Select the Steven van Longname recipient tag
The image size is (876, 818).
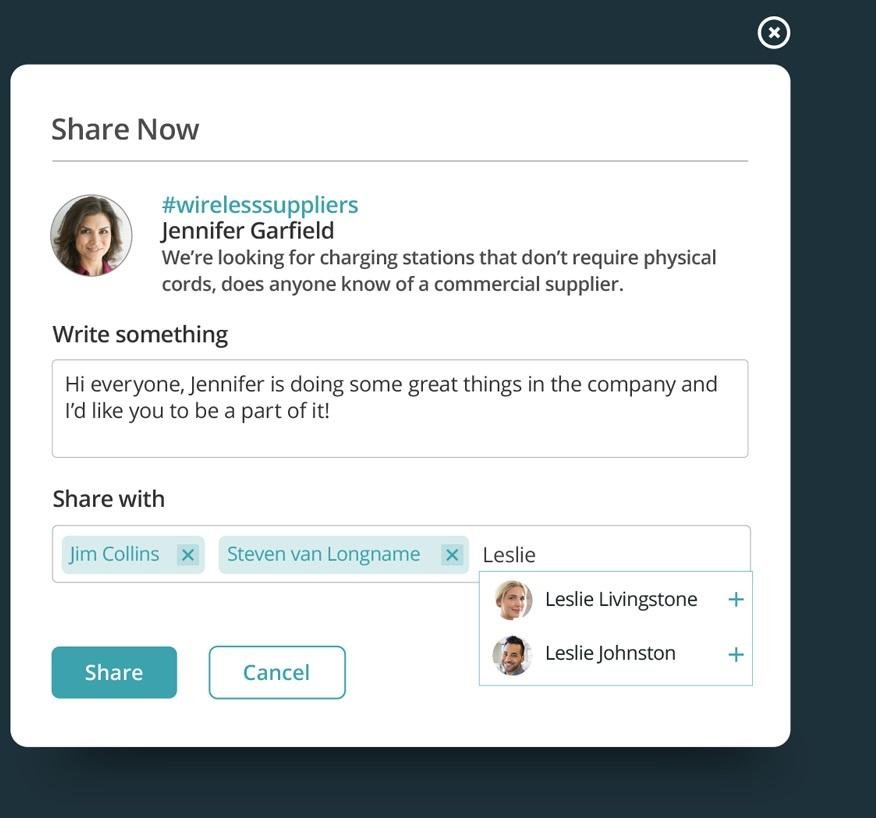(x=323, y=554)
